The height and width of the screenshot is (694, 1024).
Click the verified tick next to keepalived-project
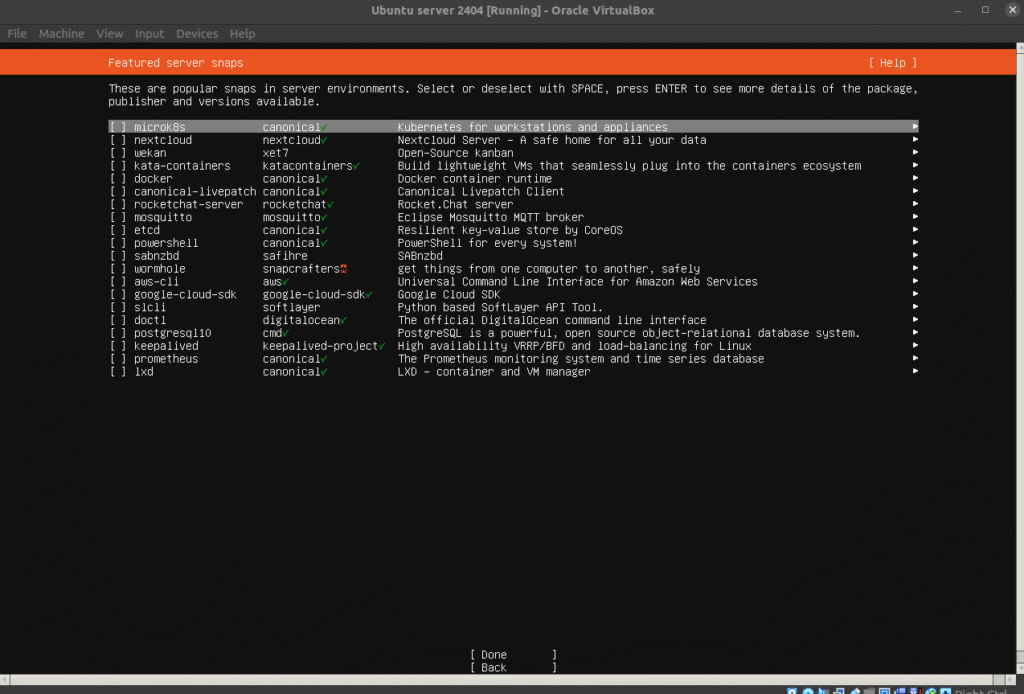382,346
